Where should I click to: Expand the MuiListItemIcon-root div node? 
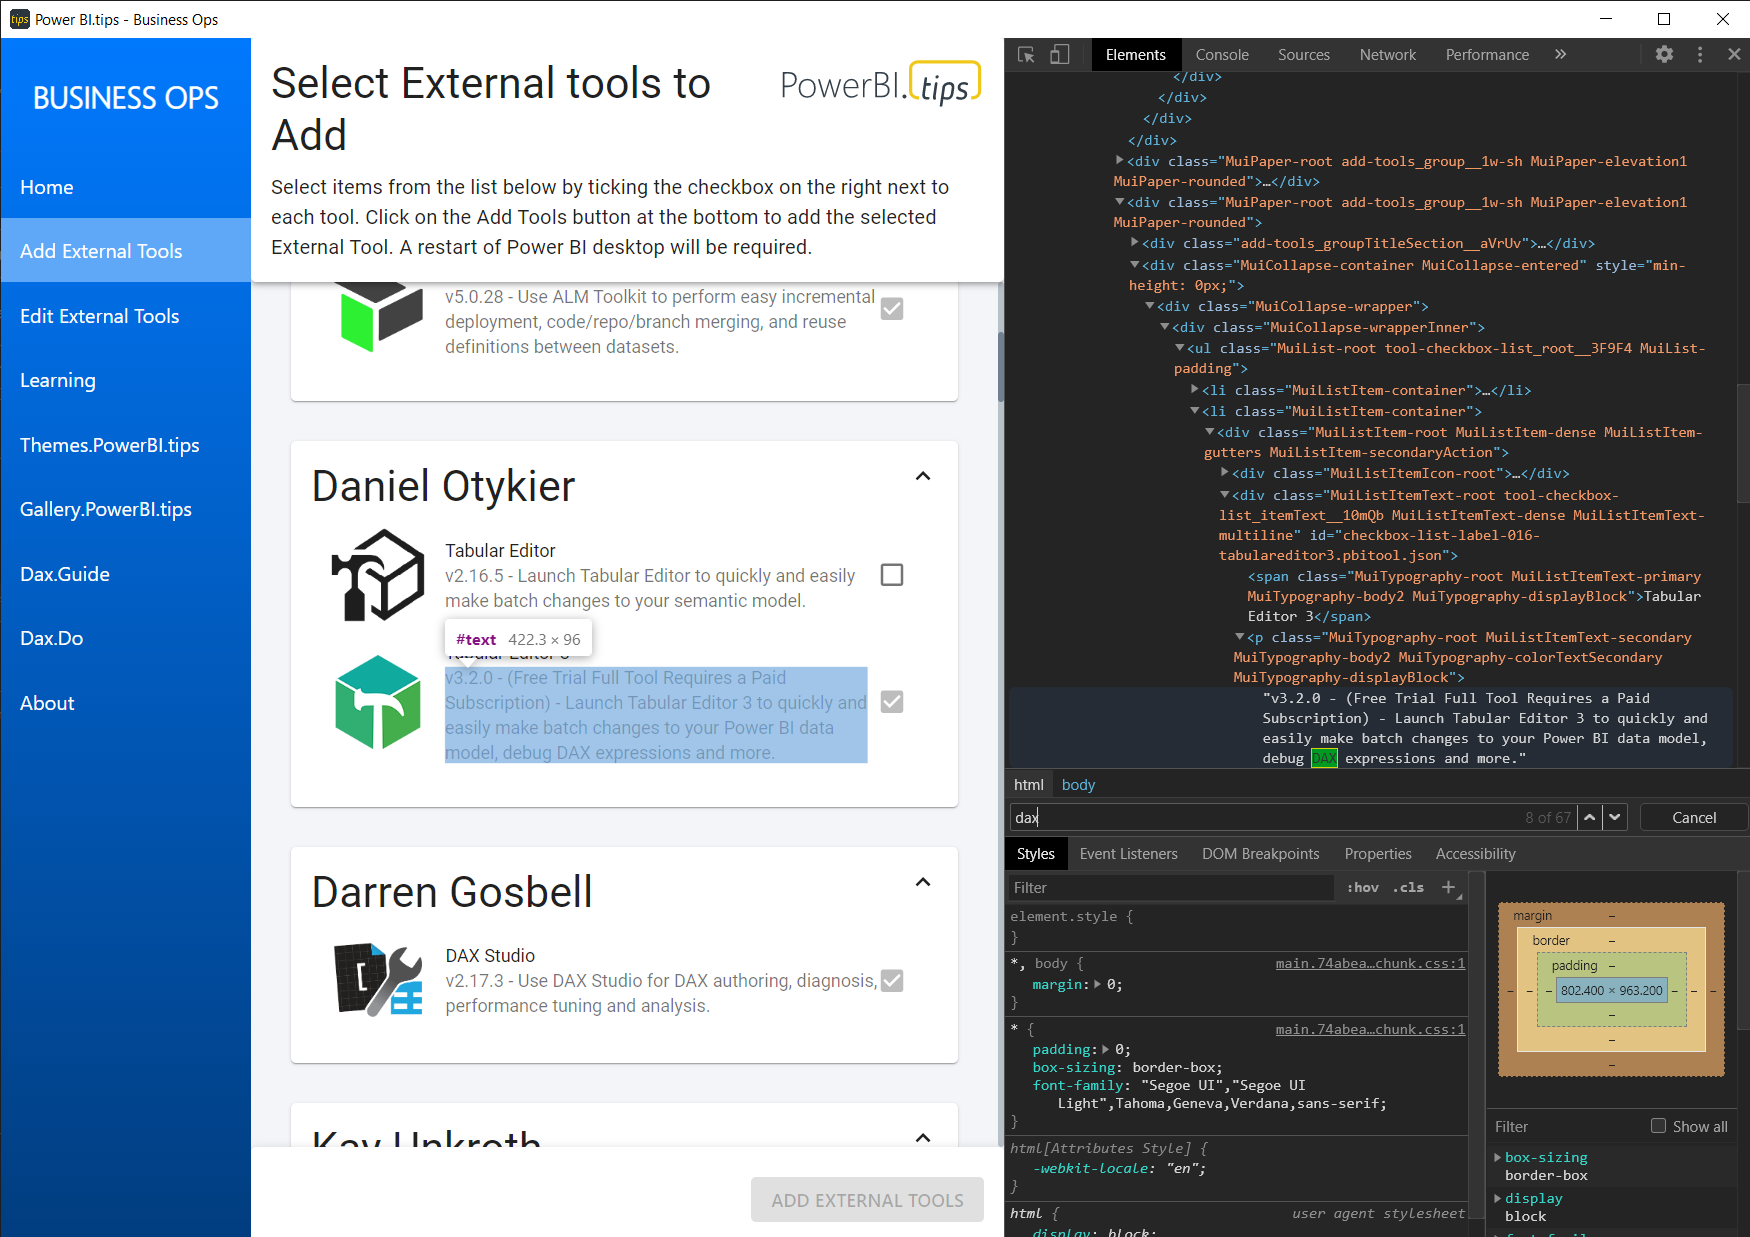(x=1225, y=473)
